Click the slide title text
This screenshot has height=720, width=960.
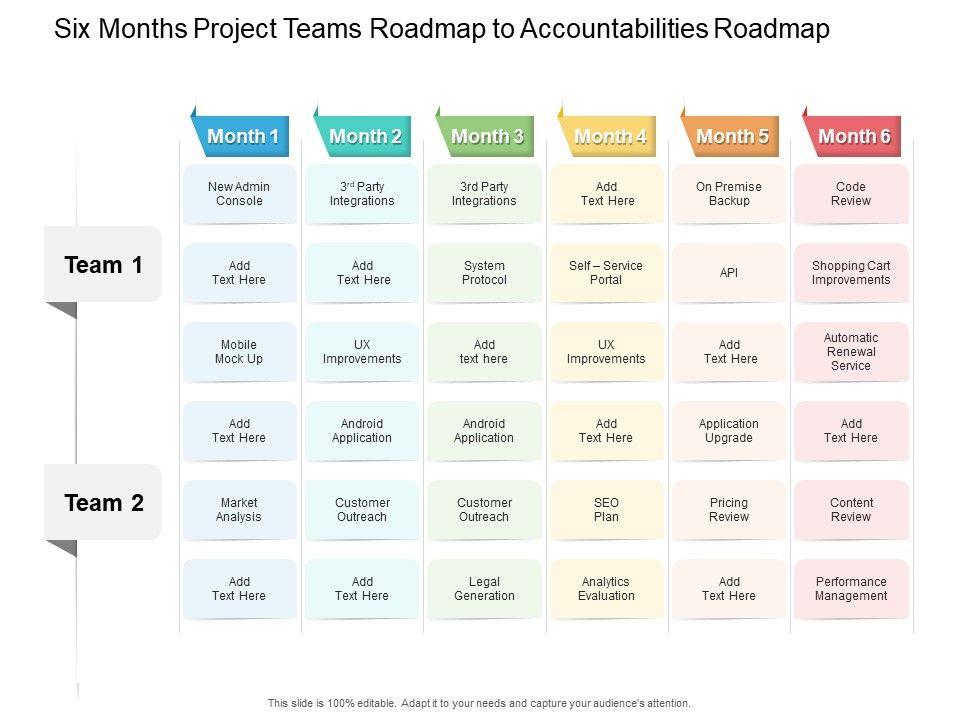point(440,30)
